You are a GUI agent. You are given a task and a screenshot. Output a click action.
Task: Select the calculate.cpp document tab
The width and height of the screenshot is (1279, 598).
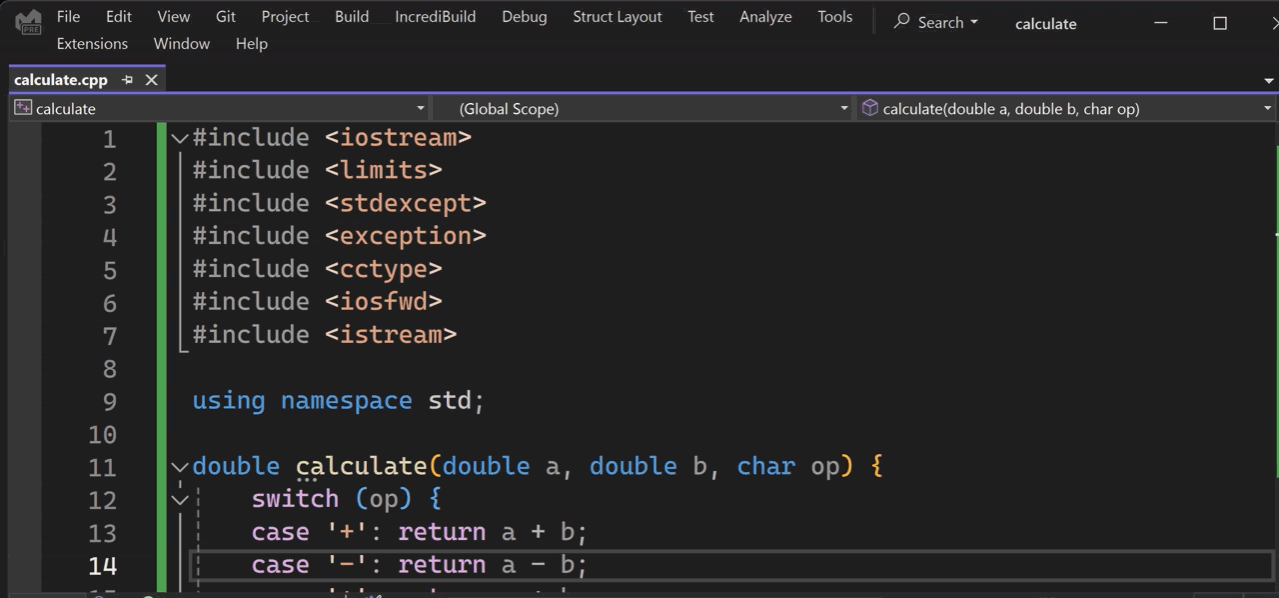pyautogui.click(x=61, y=80)
